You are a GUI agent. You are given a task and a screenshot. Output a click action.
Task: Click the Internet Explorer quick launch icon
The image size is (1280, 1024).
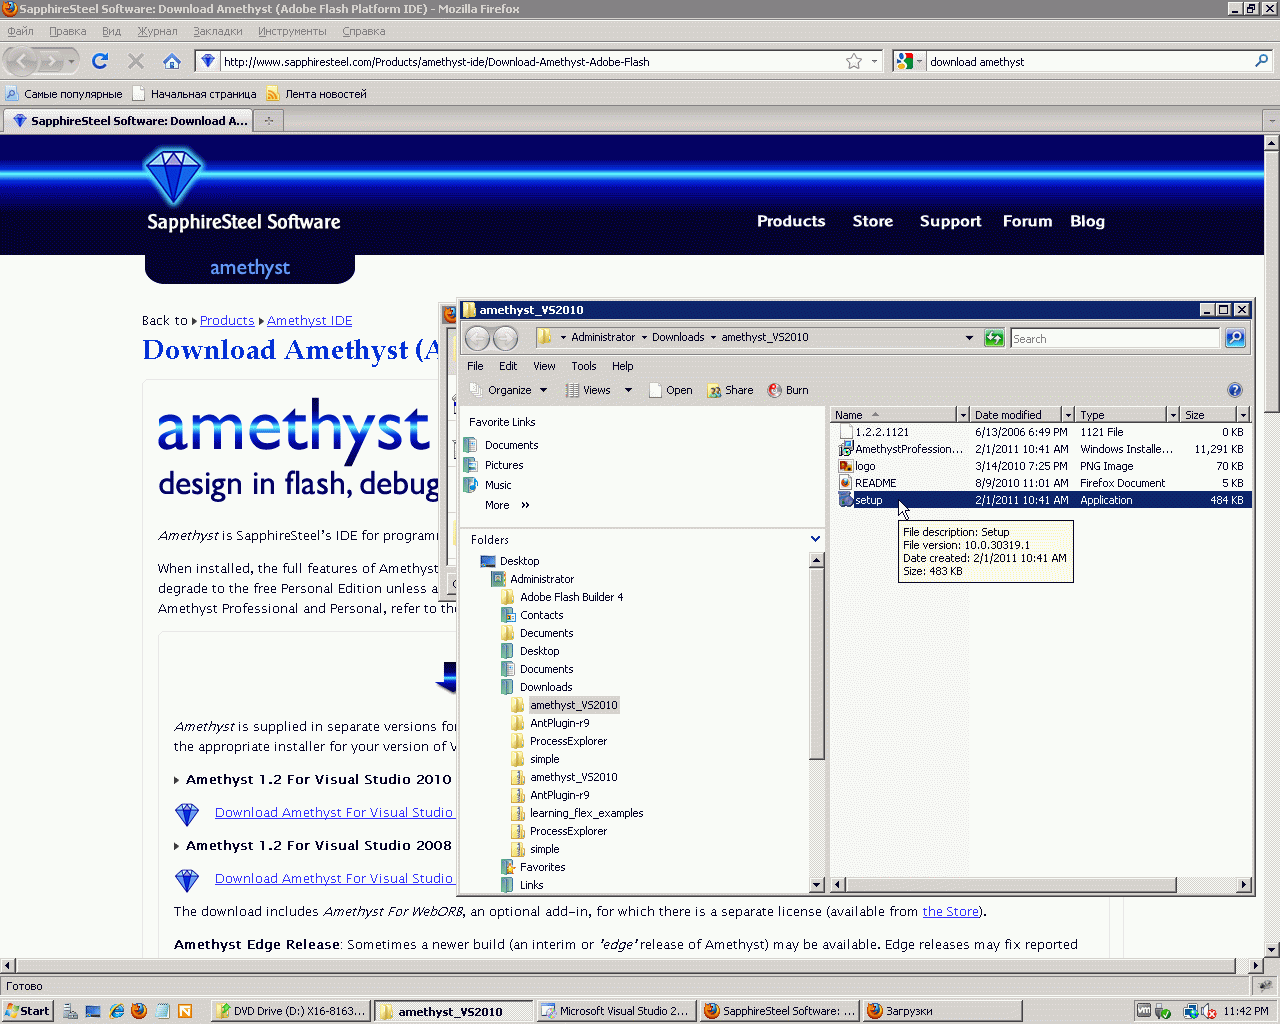pos(116,1011)
